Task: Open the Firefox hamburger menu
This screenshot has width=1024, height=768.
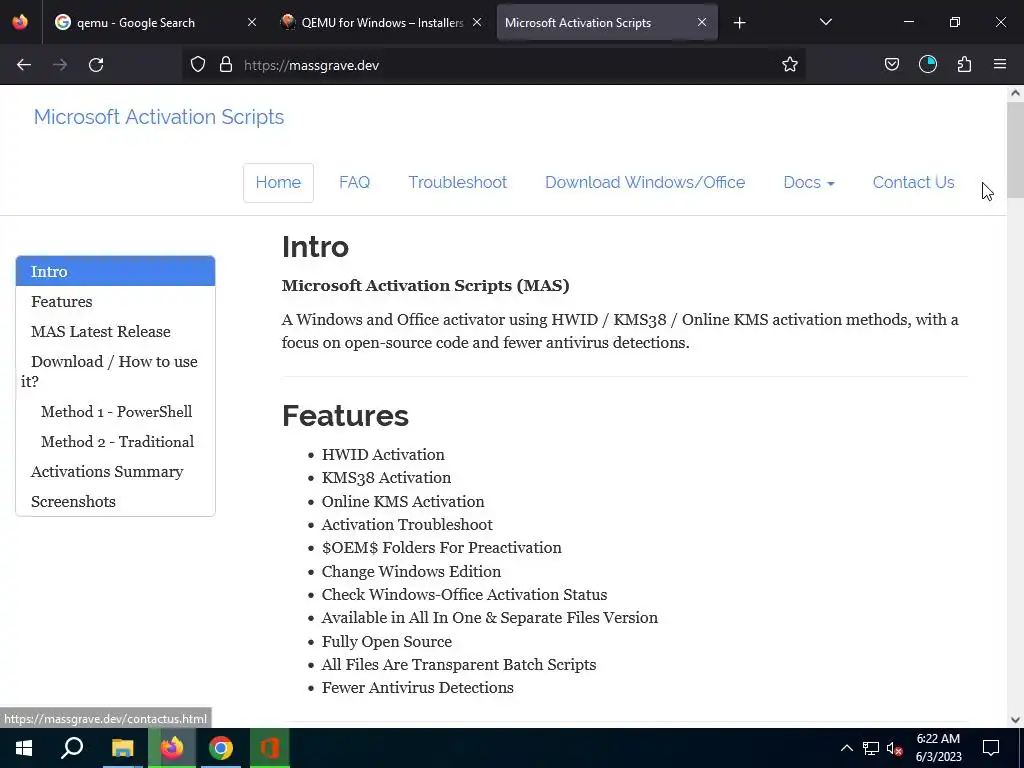Action: pos(1000,65)
